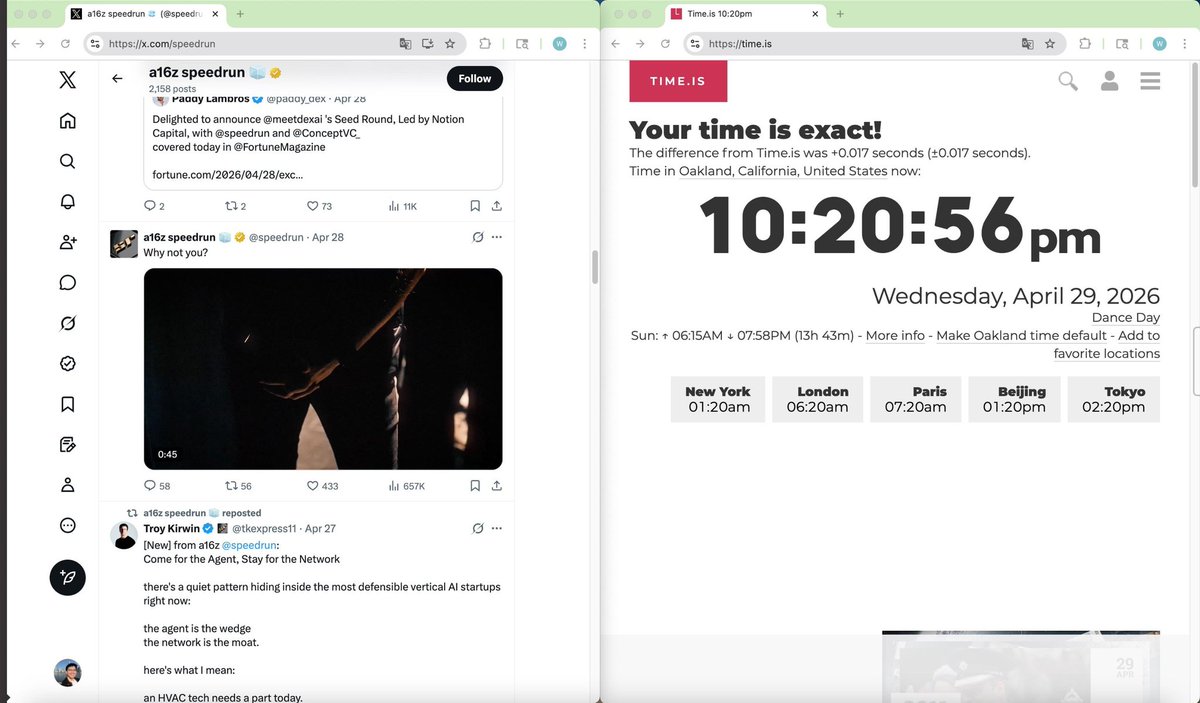Switch to the Time.is 10:20pm tab
Image resolution: width=1200 pixels, height=703 pixels.
(x=745, y=14)
